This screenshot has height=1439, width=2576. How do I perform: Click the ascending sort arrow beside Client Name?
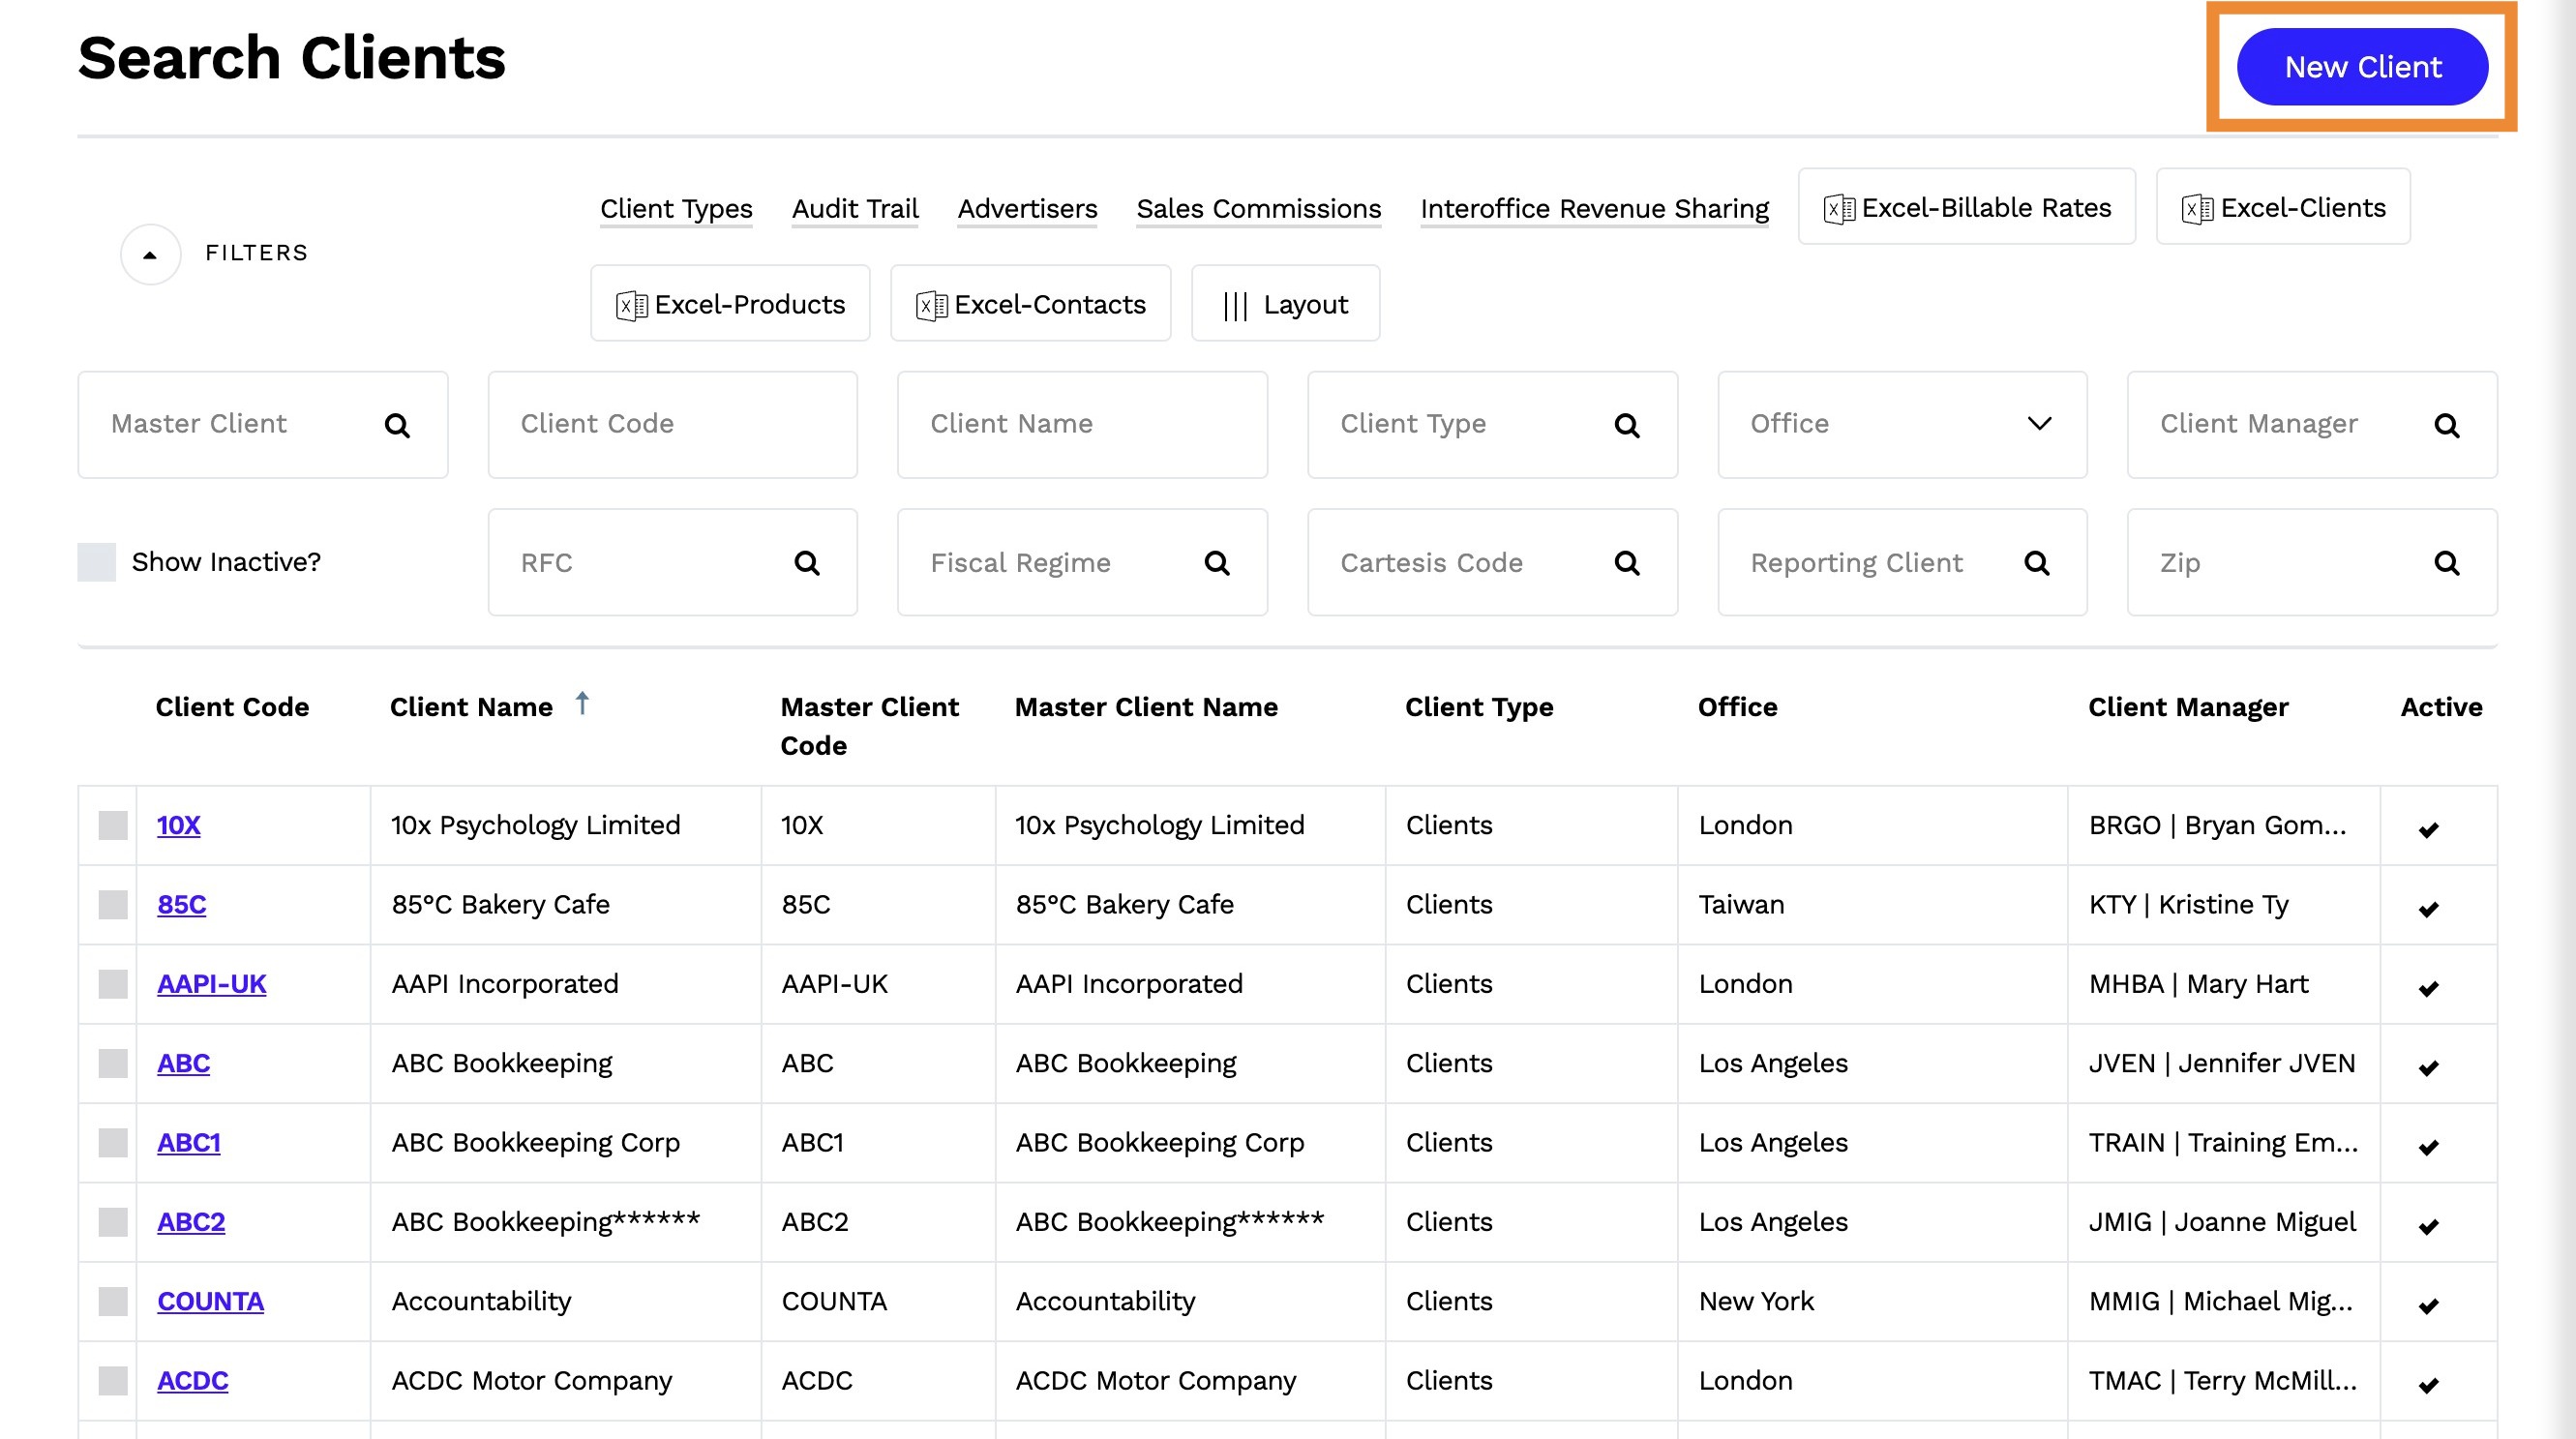[582, 703]
